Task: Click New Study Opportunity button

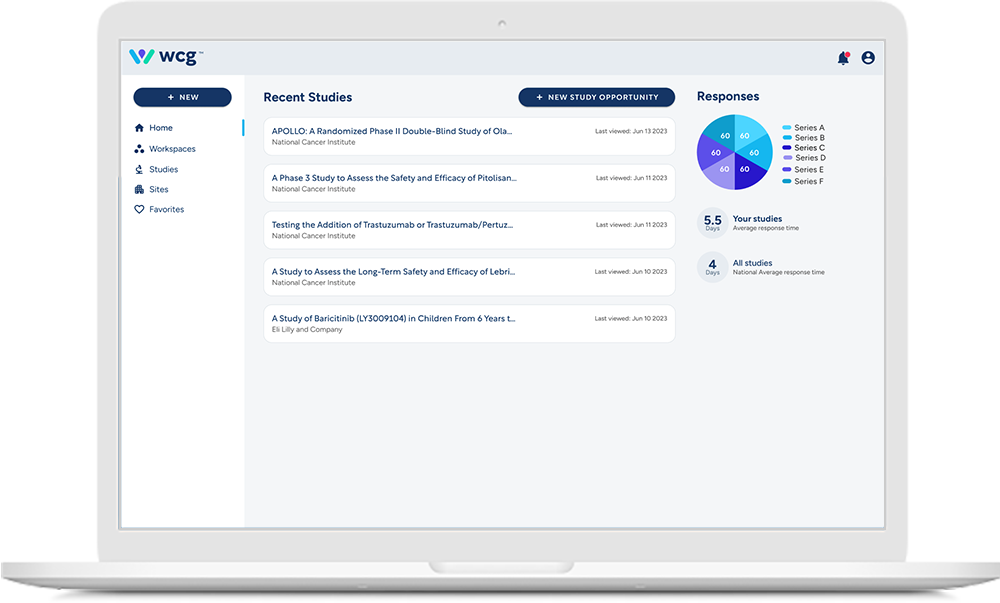Action: [596, 97]
